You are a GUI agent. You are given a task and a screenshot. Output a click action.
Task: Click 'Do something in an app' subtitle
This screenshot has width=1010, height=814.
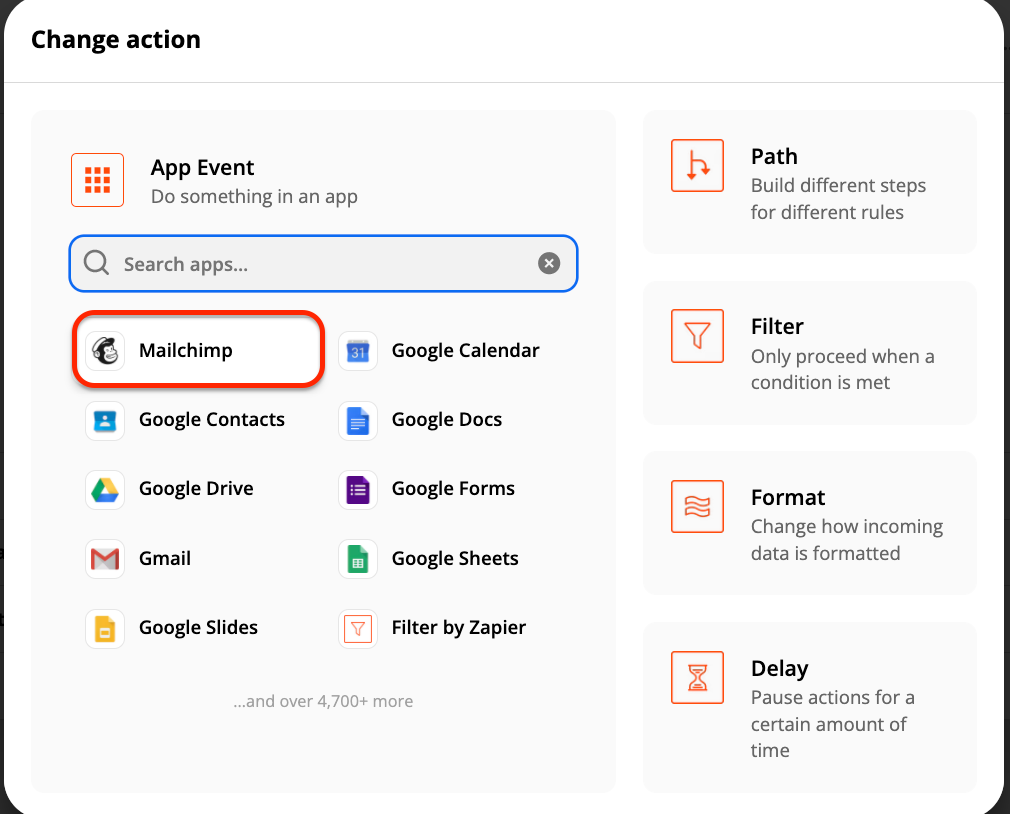254,196
